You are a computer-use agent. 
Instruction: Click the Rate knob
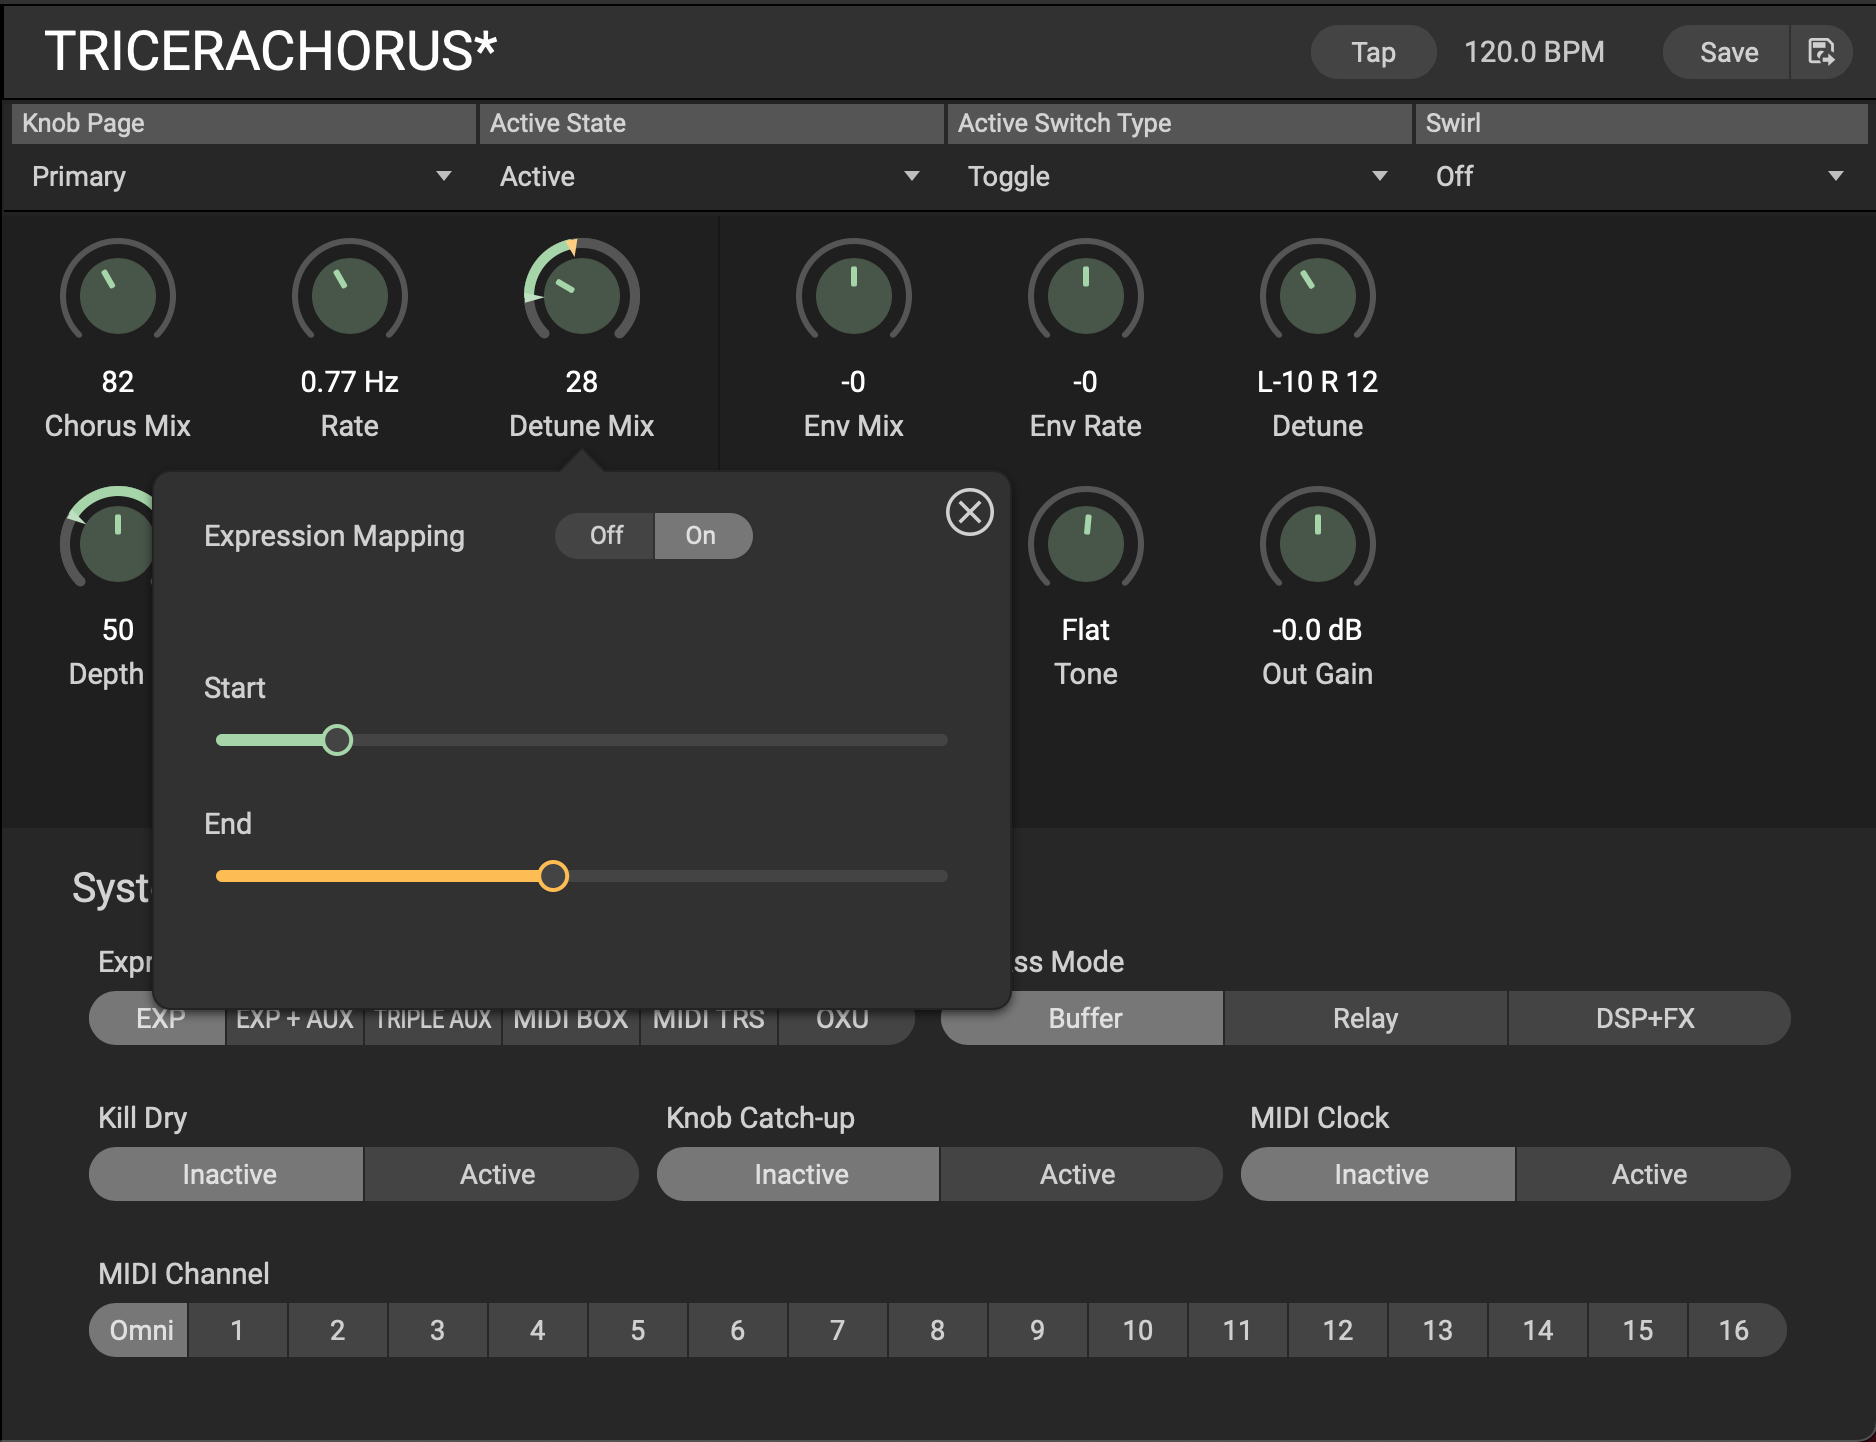coord(350,296)
